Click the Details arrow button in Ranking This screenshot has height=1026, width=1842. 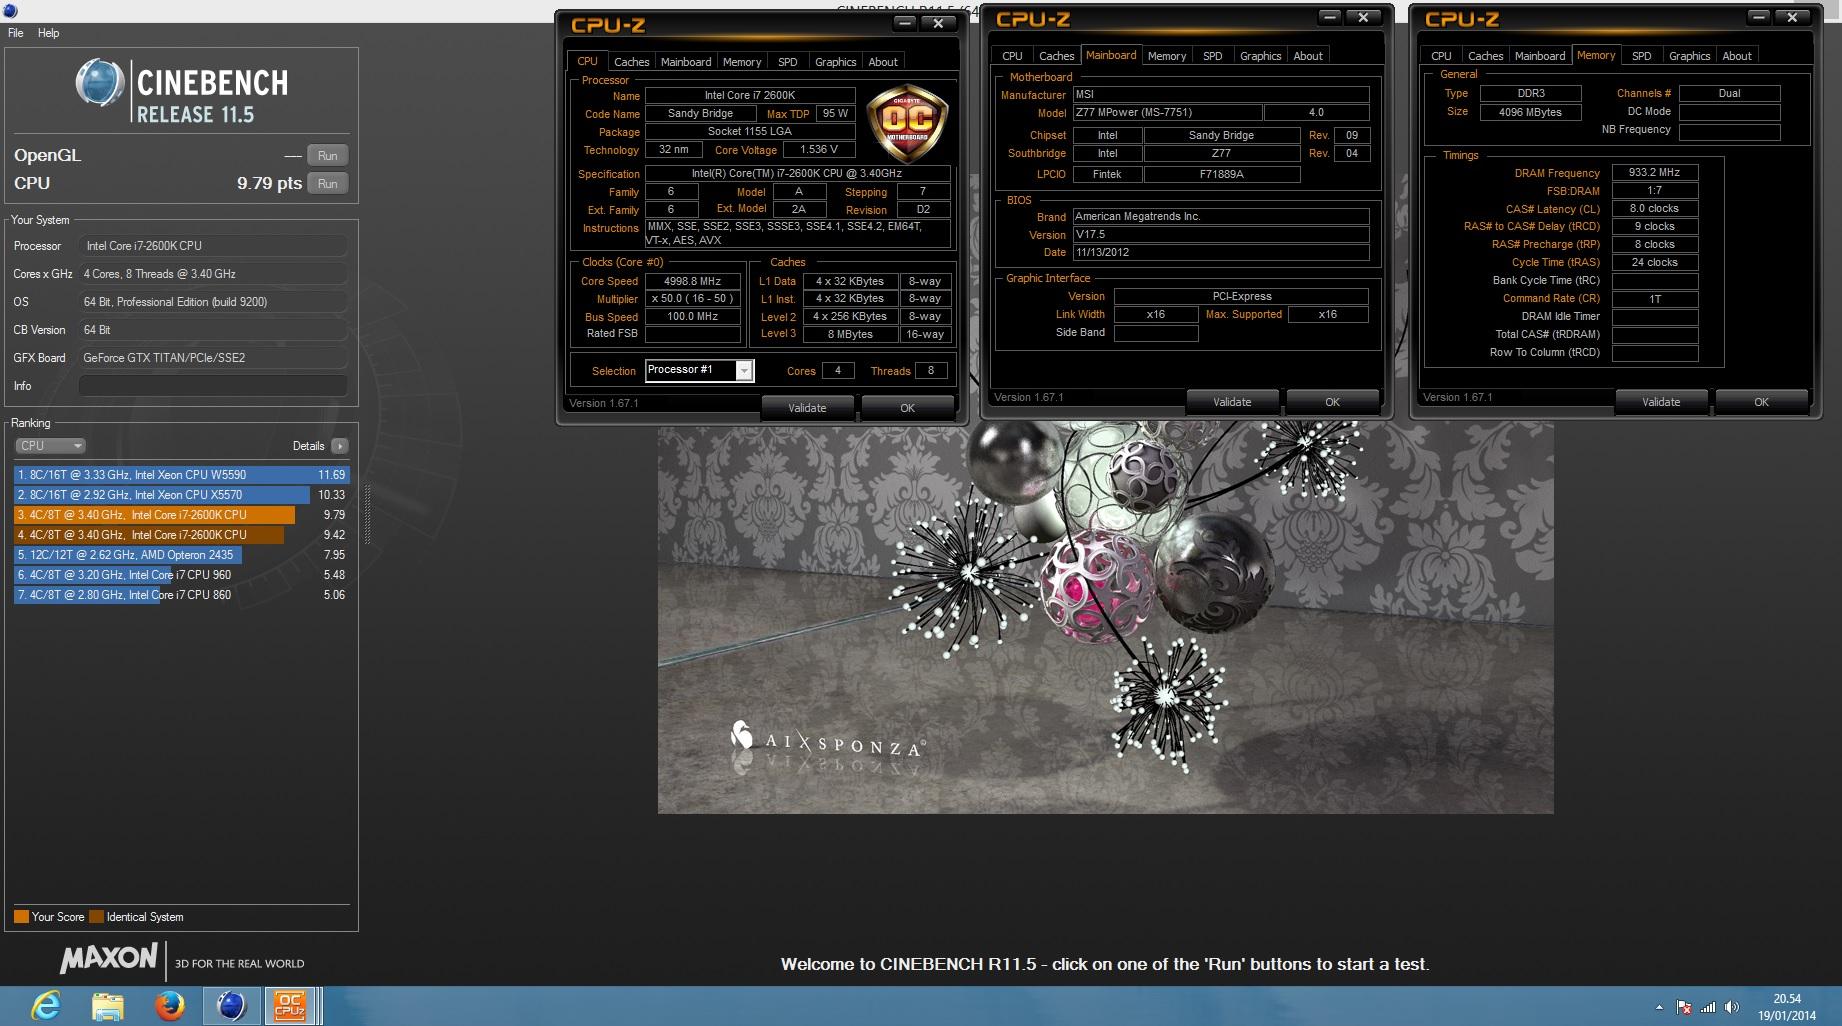[x=340, y=446]
